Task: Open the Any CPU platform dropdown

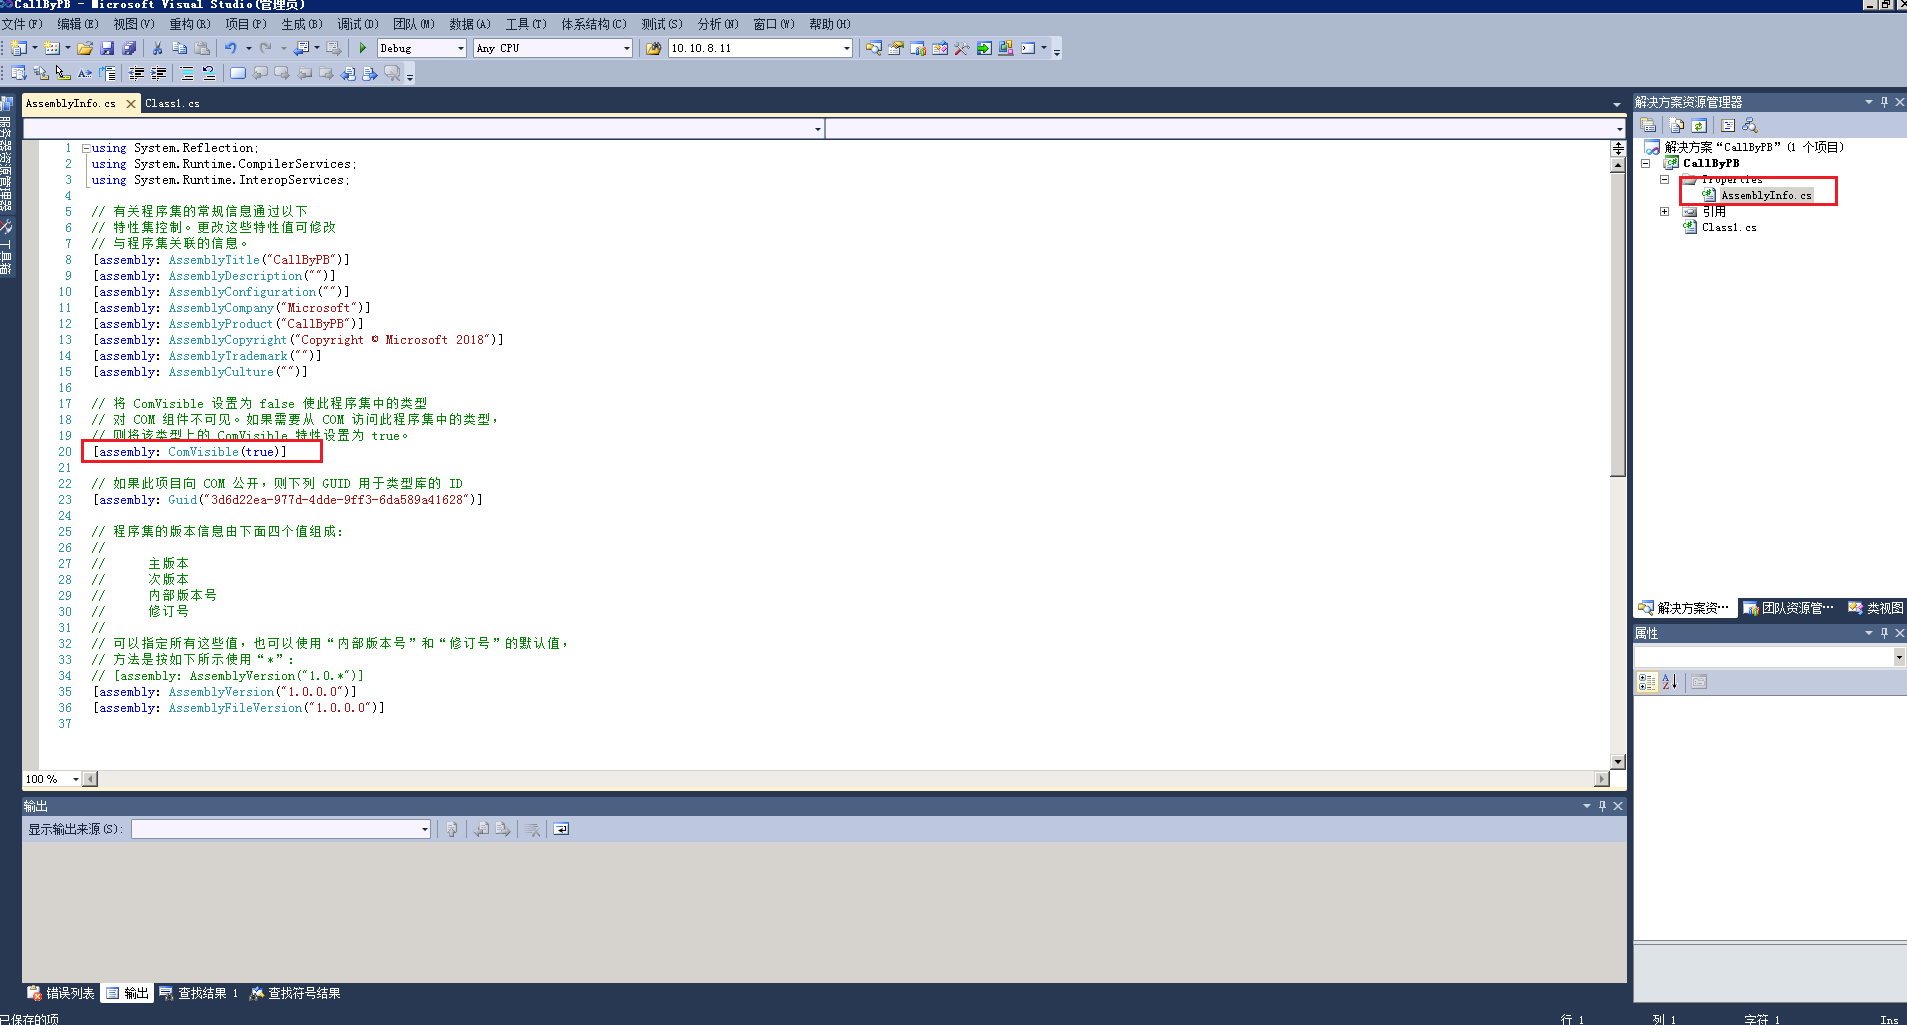Action: [x=624, y=47]
